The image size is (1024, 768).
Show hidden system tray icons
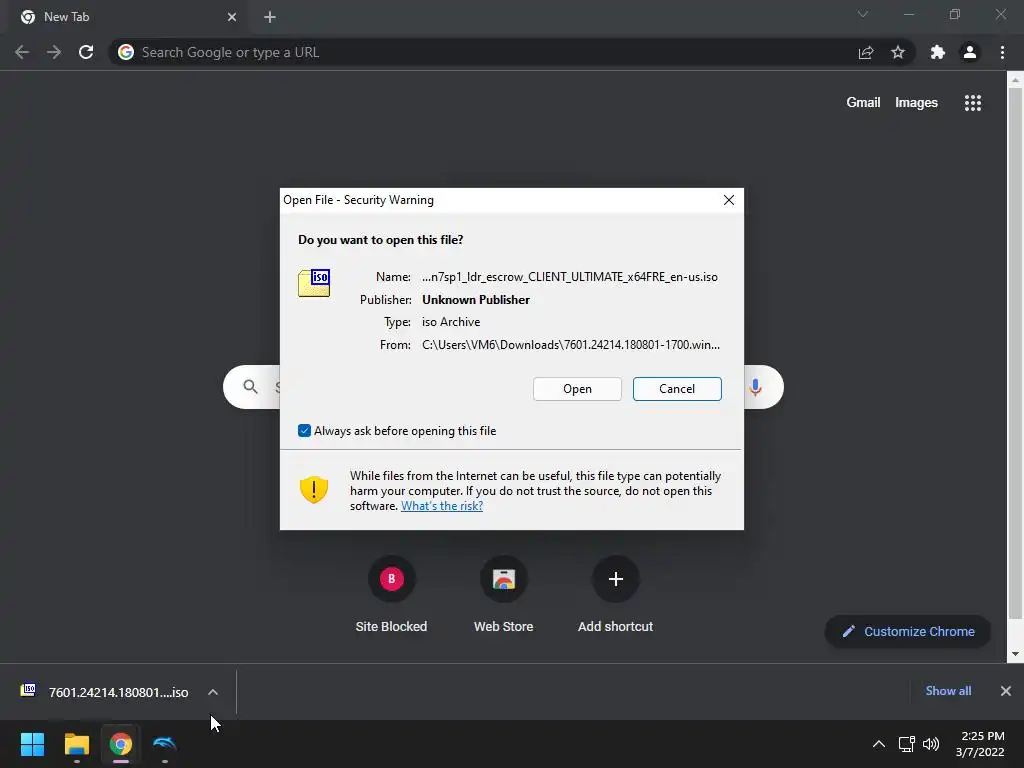click(879, 744)
